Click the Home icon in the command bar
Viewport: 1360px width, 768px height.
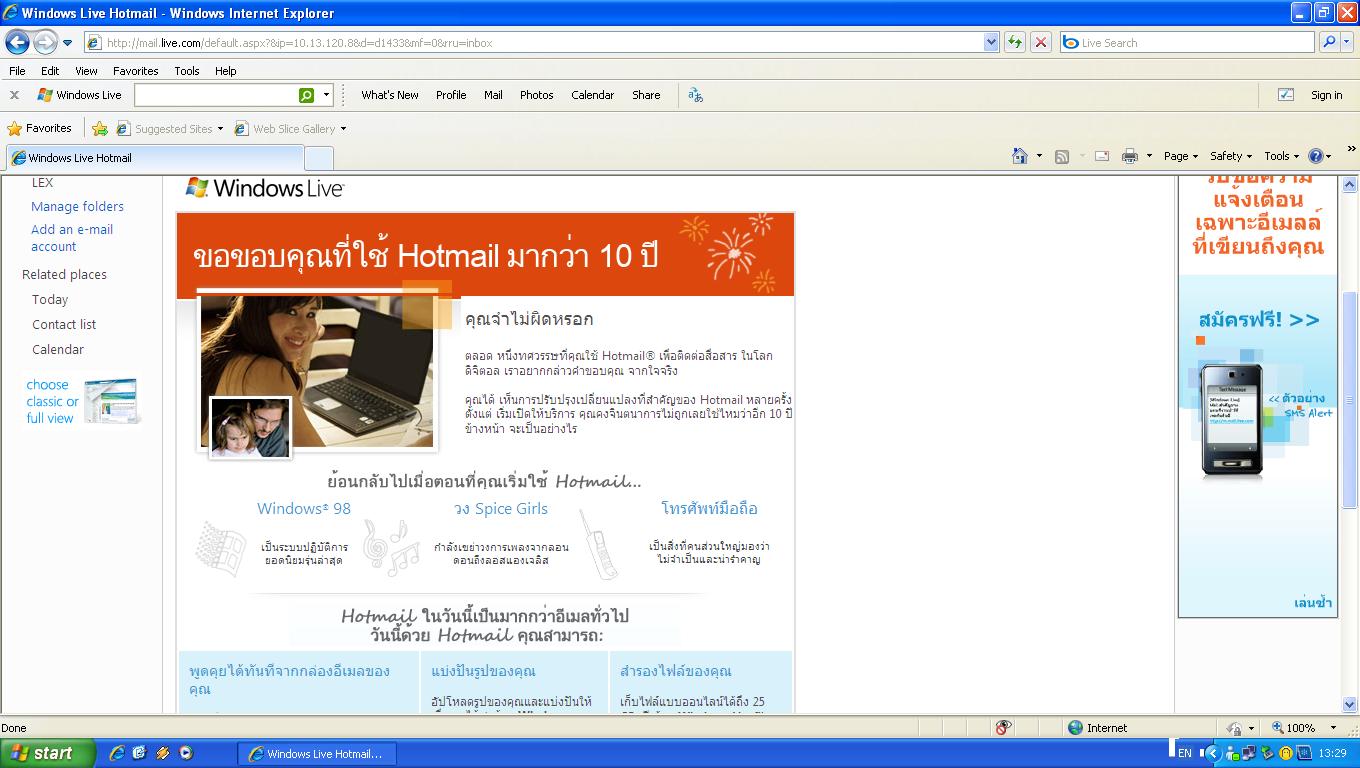(1020, 156)
